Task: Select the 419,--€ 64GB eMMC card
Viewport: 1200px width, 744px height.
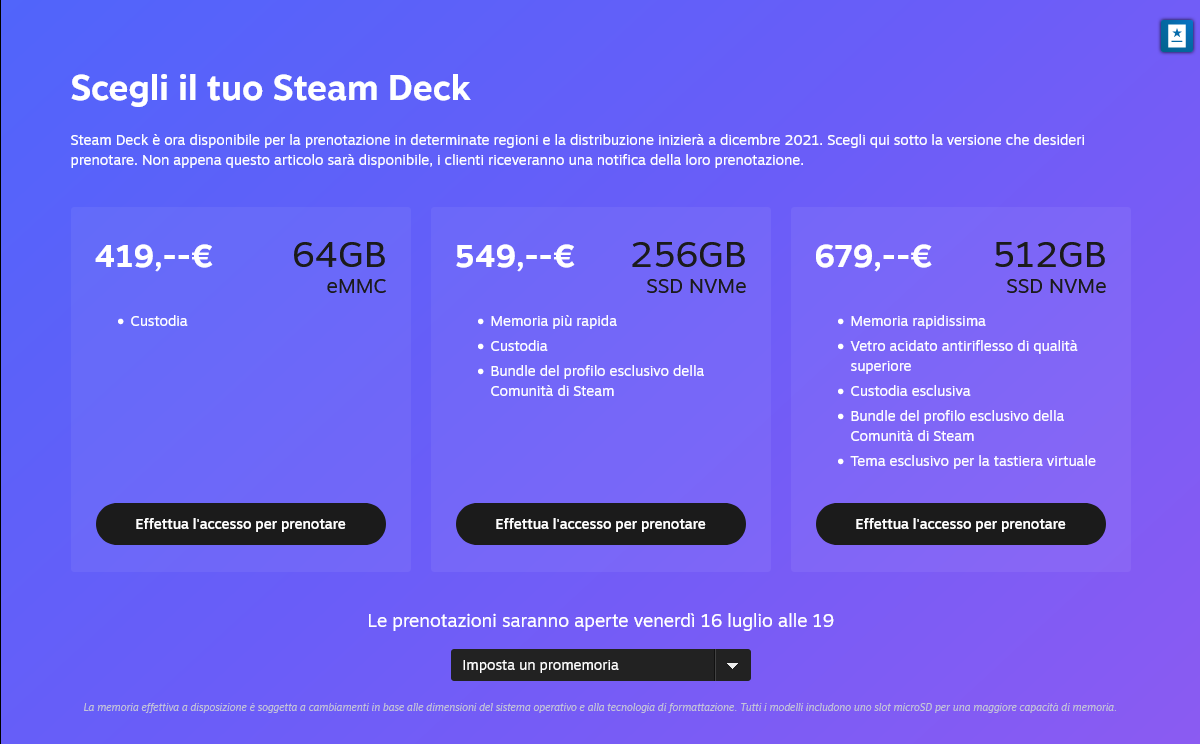Action: pyautogui.click(x=240, y=389)
